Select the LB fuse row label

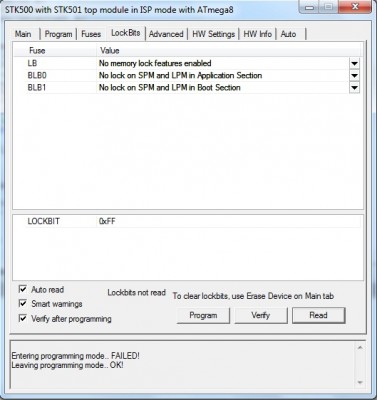coord(32,63)
